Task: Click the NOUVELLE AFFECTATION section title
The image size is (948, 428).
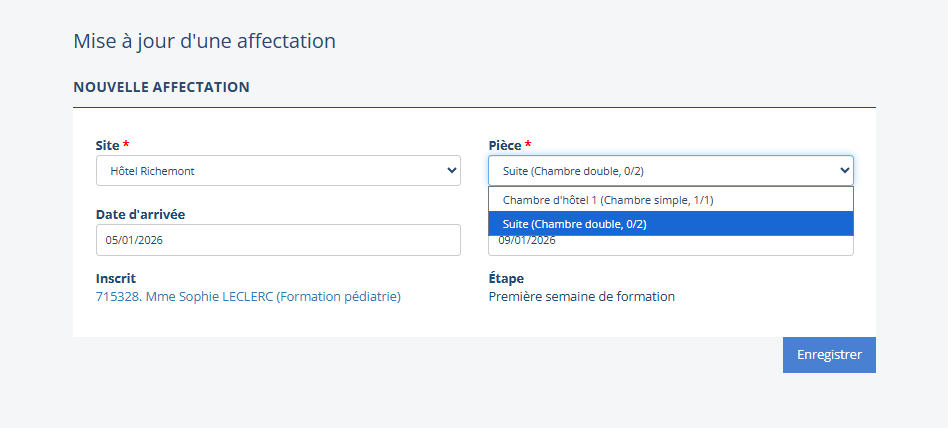Action: pyautogui.click(x=161, y=88)
